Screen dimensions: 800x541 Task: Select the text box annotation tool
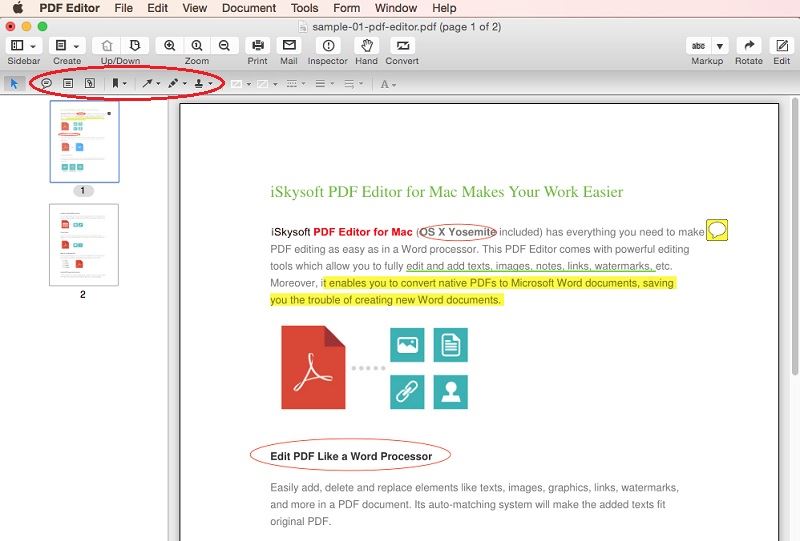[x=68, y=83]
